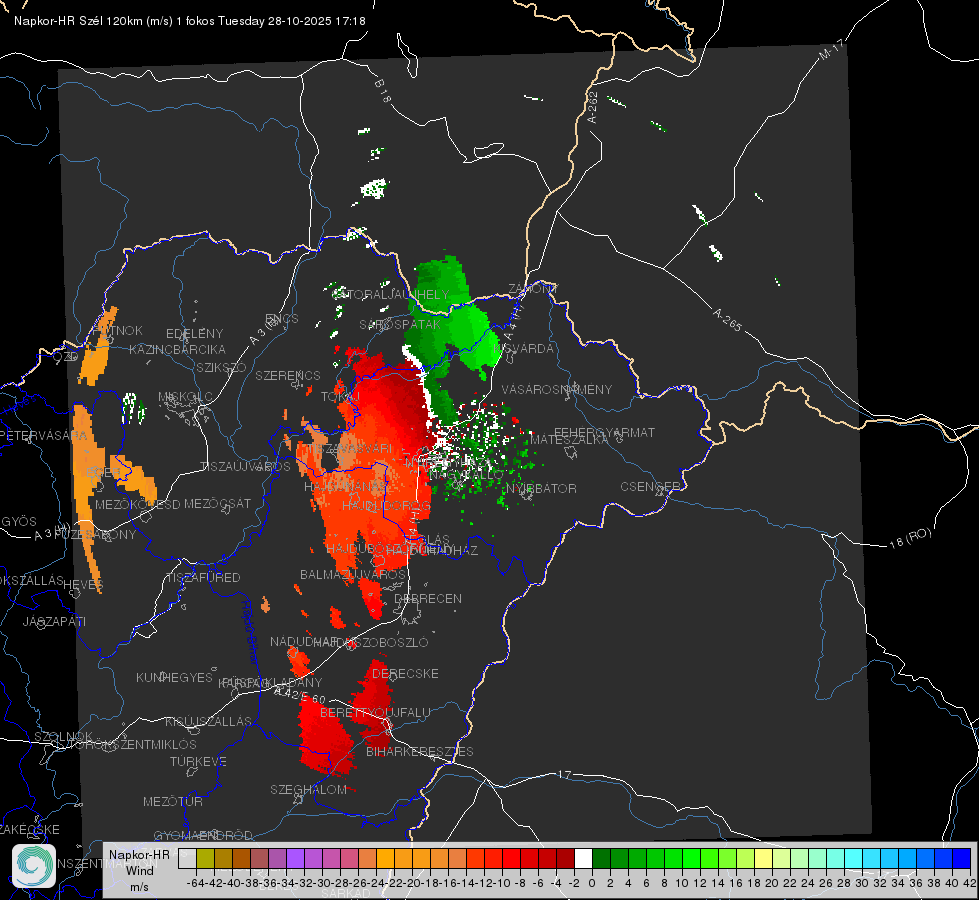This screenshot has height=900, width=979.
Task: Click the B 18 road label
Action: (x=383, y=91)
